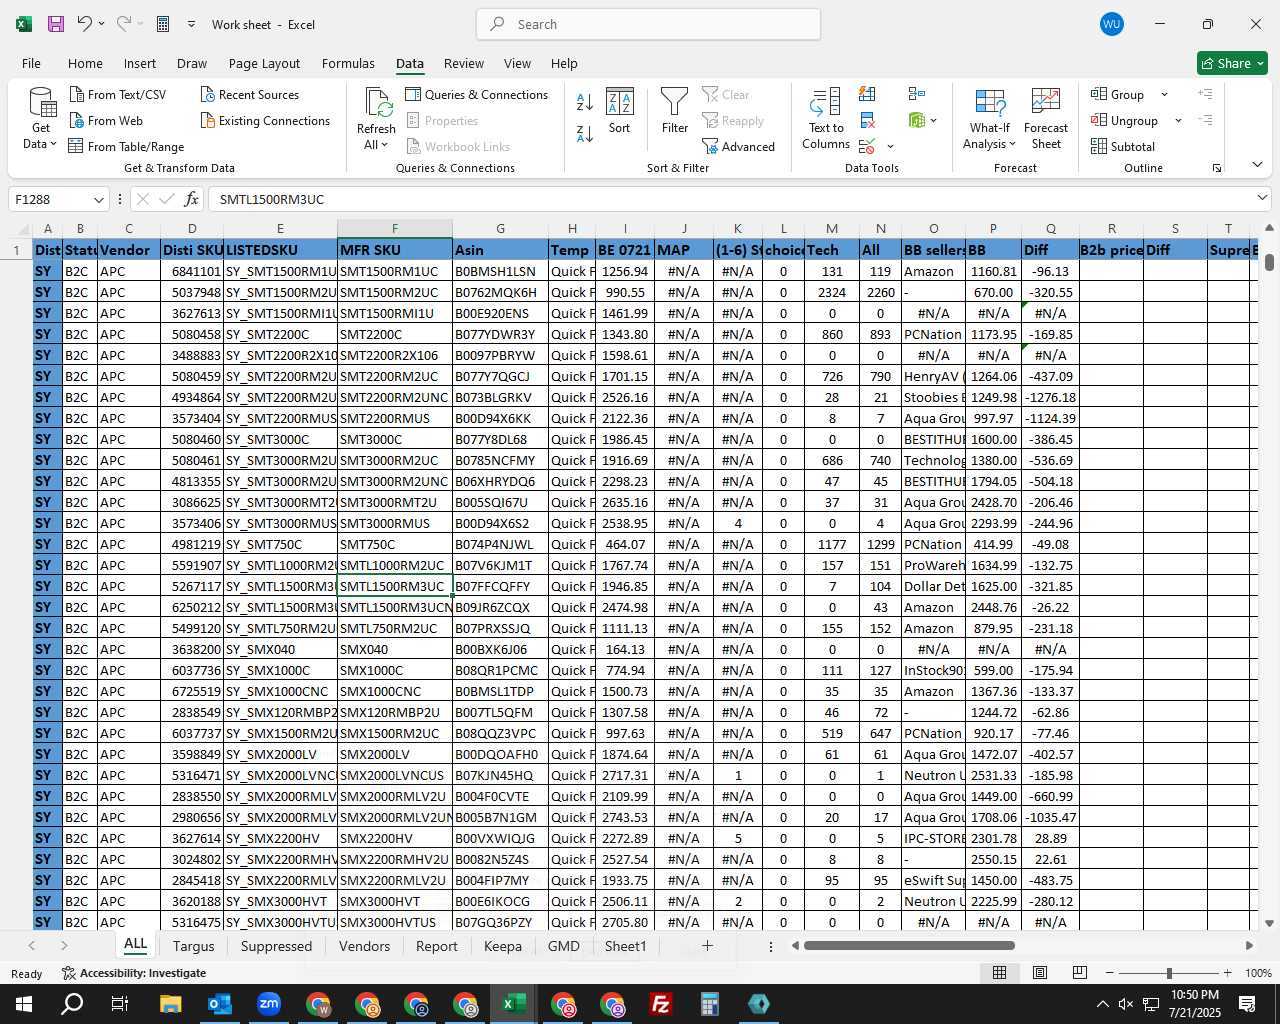Click the Insert Function fx icon
Viewport: 1280px width, 1024px height.
coord(191,199)
